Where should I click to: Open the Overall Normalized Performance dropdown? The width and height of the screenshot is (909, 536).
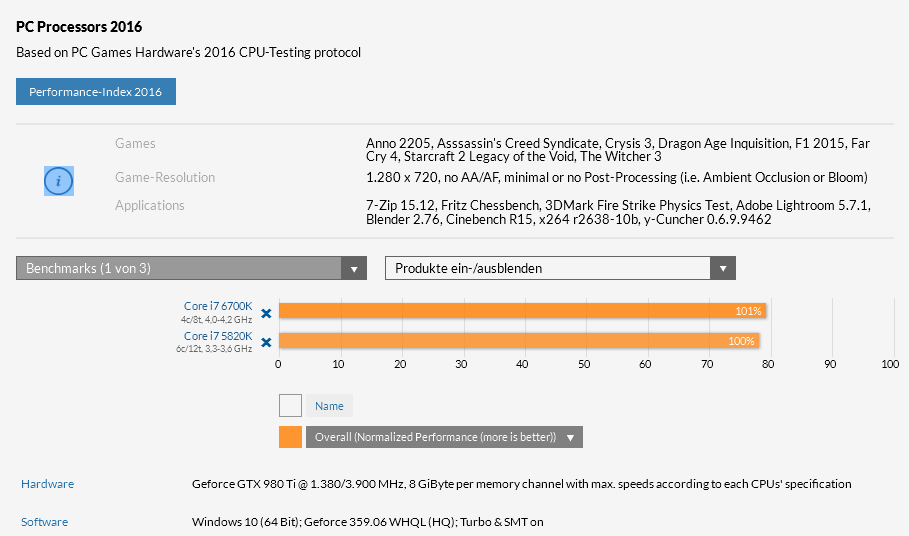(444, 437)
